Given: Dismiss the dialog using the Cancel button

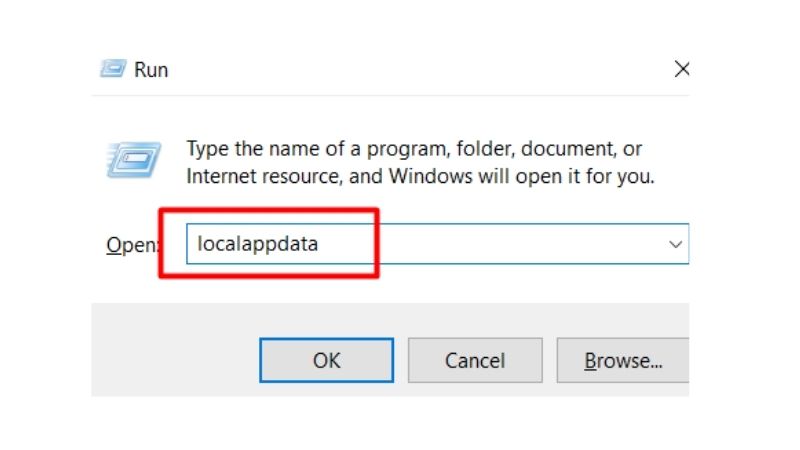Looking at the screenshot, I should 475,360.
